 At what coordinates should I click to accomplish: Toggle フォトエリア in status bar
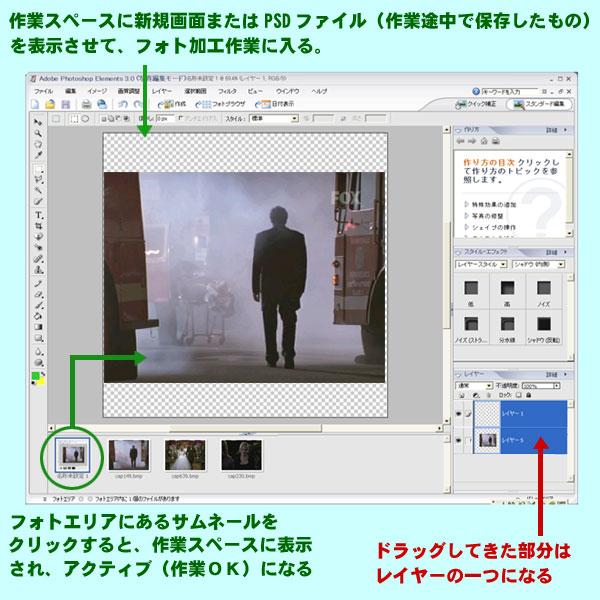click(x=62, y=499)
